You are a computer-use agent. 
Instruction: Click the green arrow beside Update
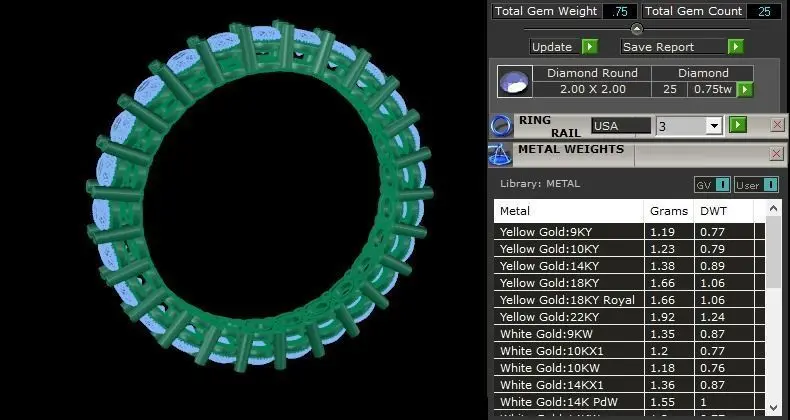(x=589, y=47)
